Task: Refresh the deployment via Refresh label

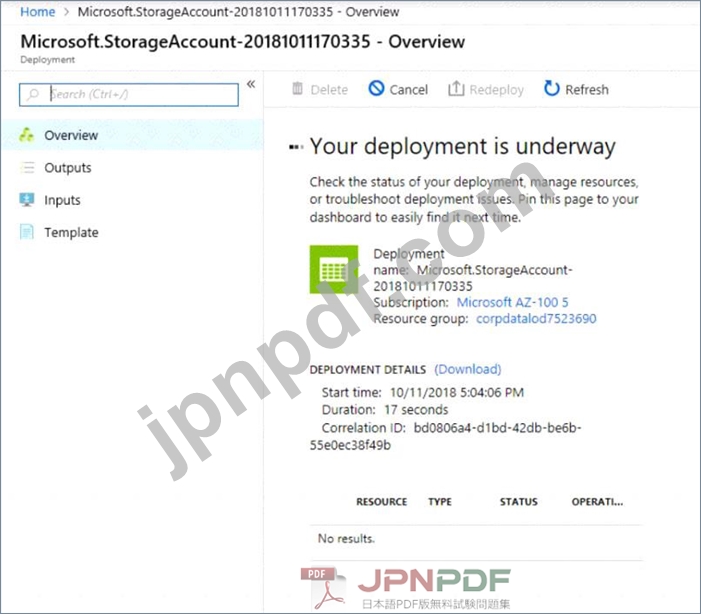Action: 587,90
